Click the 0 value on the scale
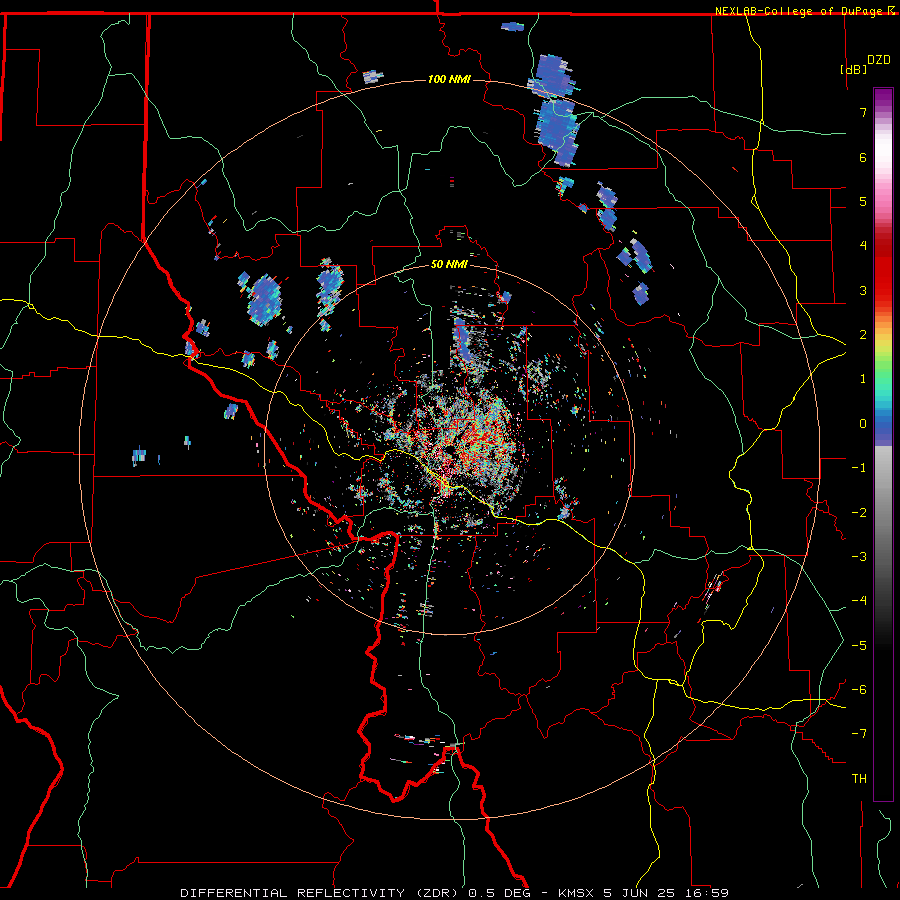This screenshot has height=900, width=900. click(x=863, y=424)
